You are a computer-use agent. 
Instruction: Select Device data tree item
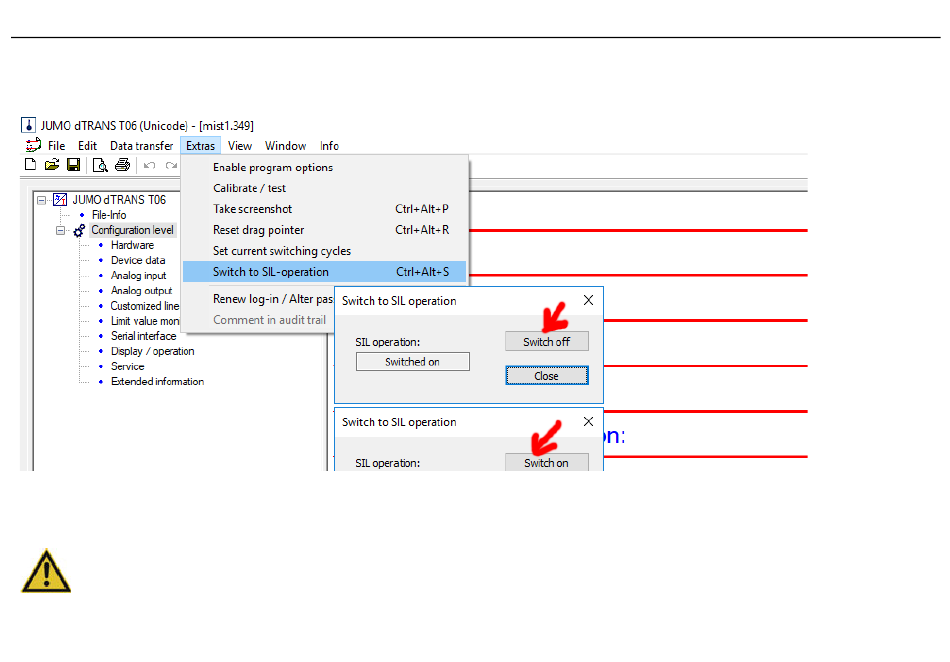(x=138, y=260)
